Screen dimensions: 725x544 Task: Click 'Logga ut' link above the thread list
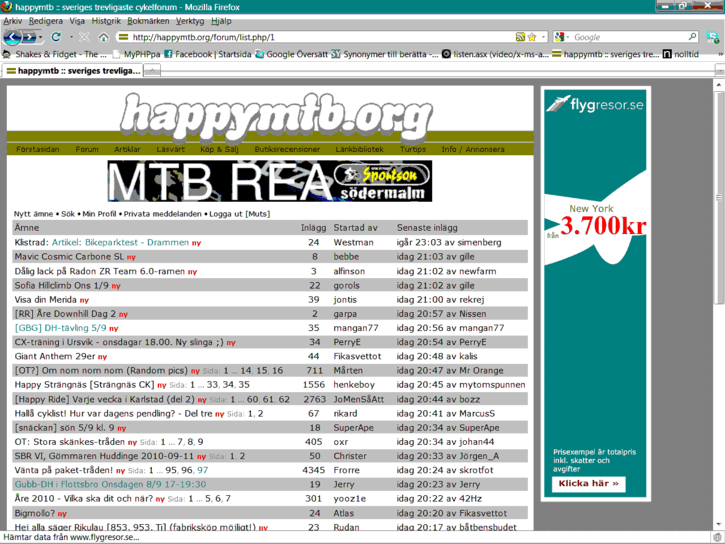225,214
